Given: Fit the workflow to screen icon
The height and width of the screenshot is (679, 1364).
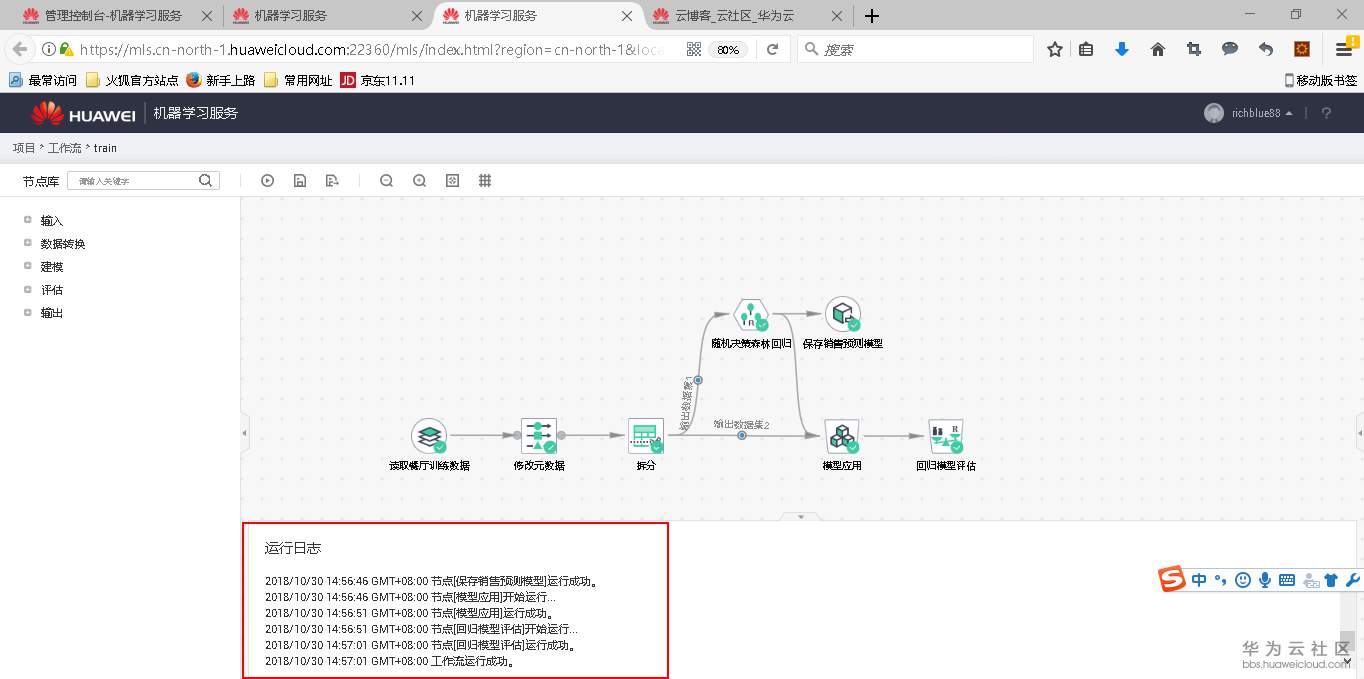Looking at the screenshot, I should click(x=452, y=181).
